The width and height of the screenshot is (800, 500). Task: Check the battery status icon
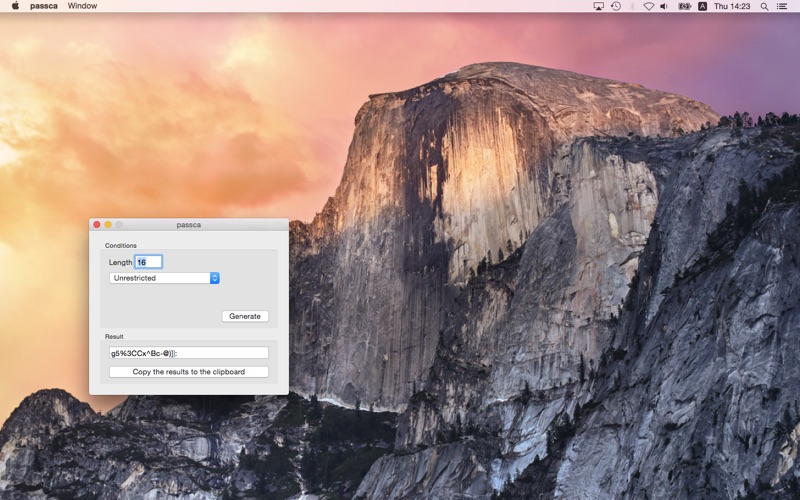pyautogui.click(x=684, y=6)
